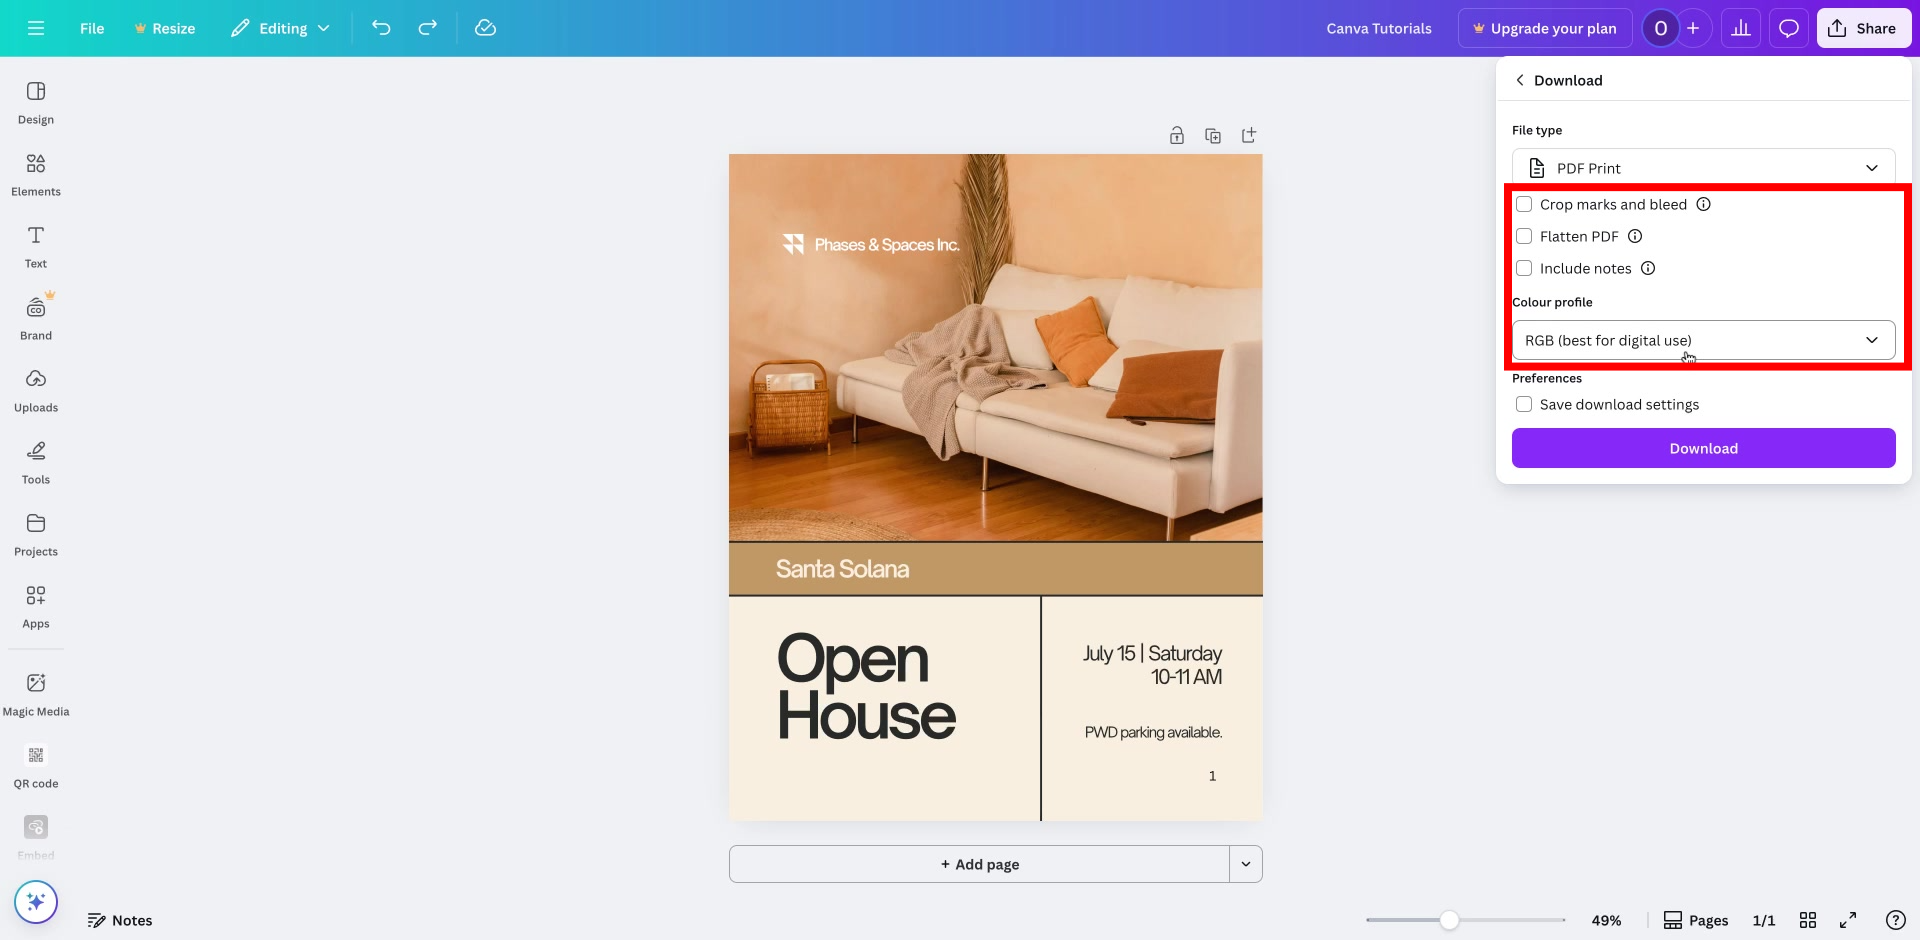Click the page lock icon
Screen dimensions: 1920x940
click(x=1176, y=135)
